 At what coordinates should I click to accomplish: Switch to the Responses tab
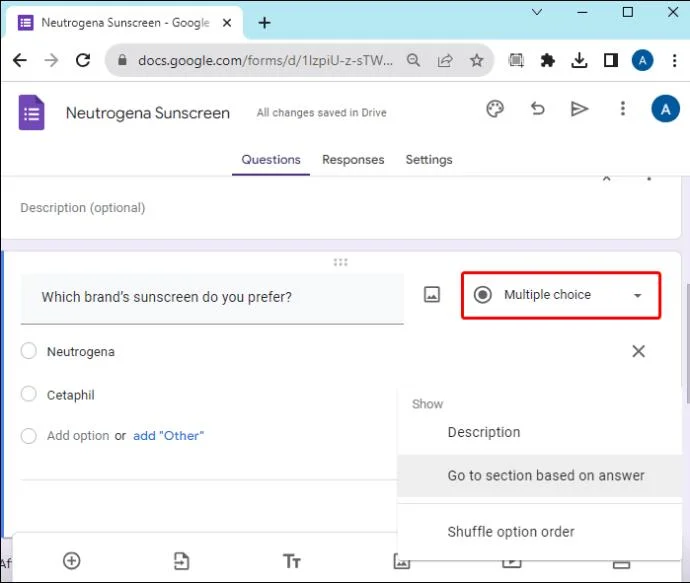tap(353, 159)
